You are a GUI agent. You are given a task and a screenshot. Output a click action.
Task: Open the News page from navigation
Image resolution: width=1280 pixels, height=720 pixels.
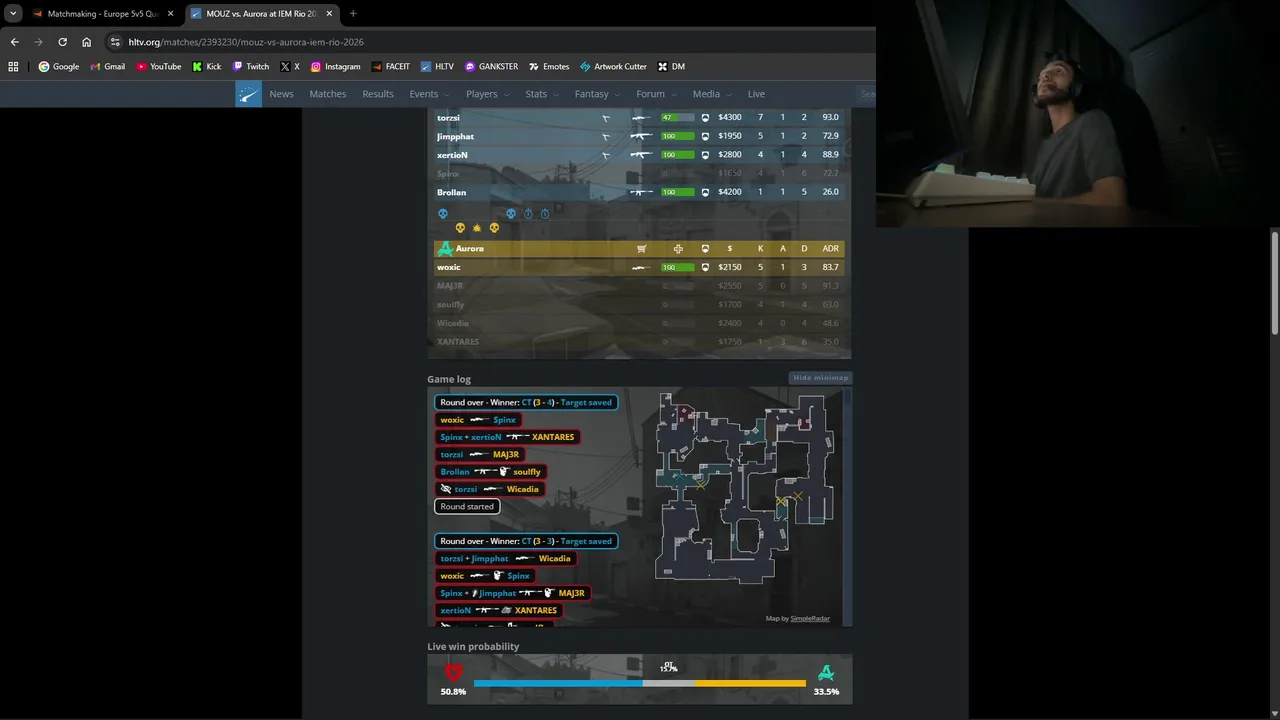tap(281, 94)
